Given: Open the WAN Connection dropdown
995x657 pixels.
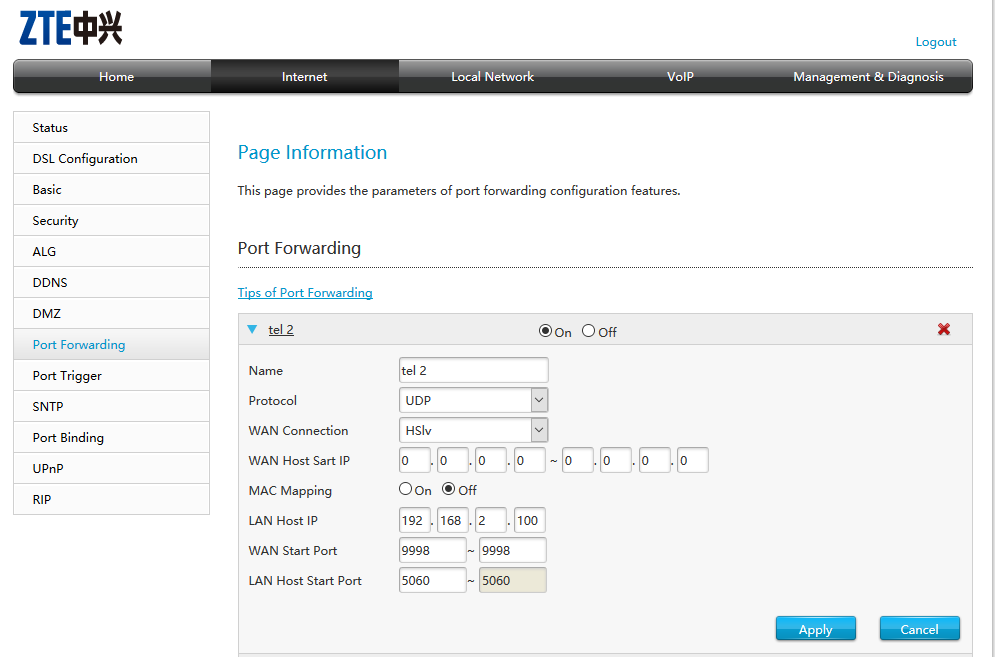Looking at the screenshot, I should [x=473, y=430].
